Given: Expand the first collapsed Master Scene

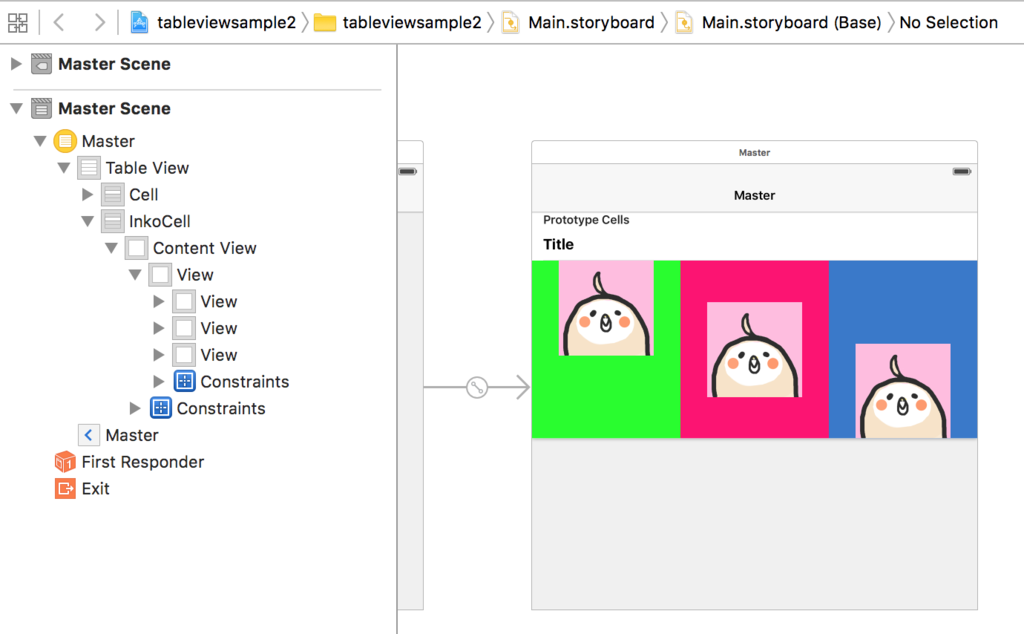Looking at the screenshot, I should (16, 64).
